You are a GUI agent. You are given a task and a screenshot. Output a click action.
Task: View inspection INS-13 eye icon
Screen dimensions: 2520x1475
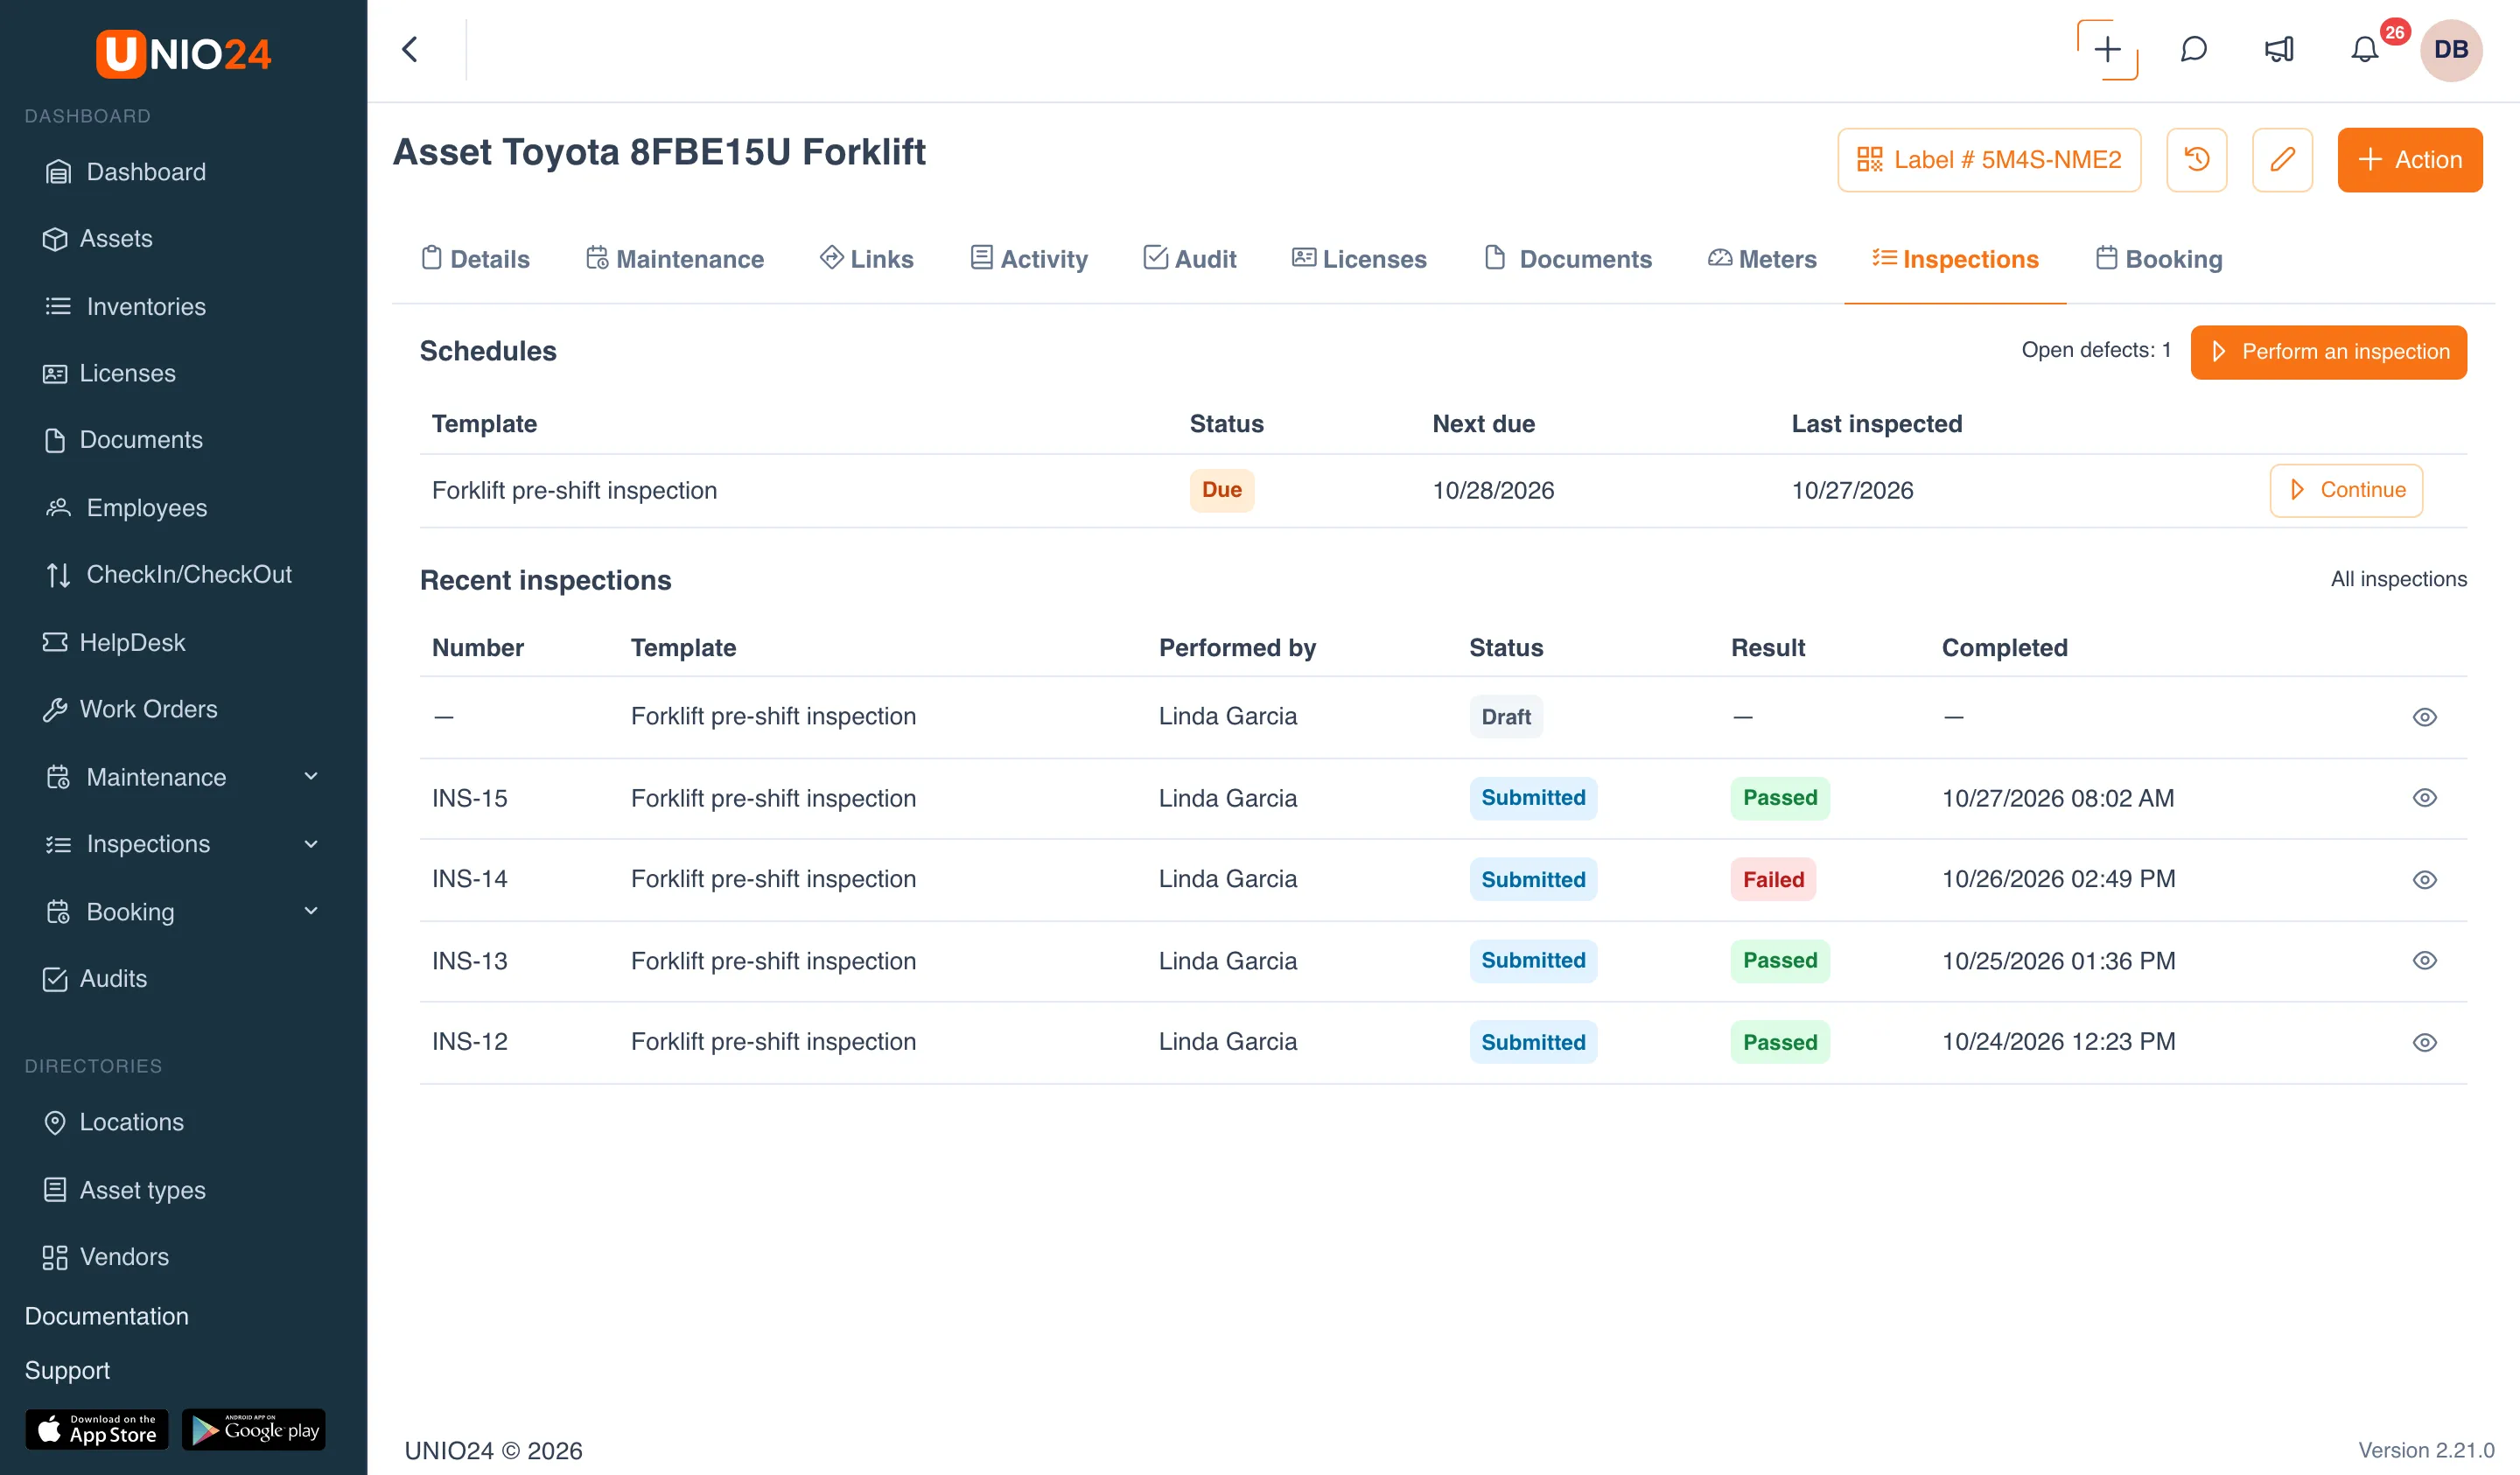(2424, 960)
